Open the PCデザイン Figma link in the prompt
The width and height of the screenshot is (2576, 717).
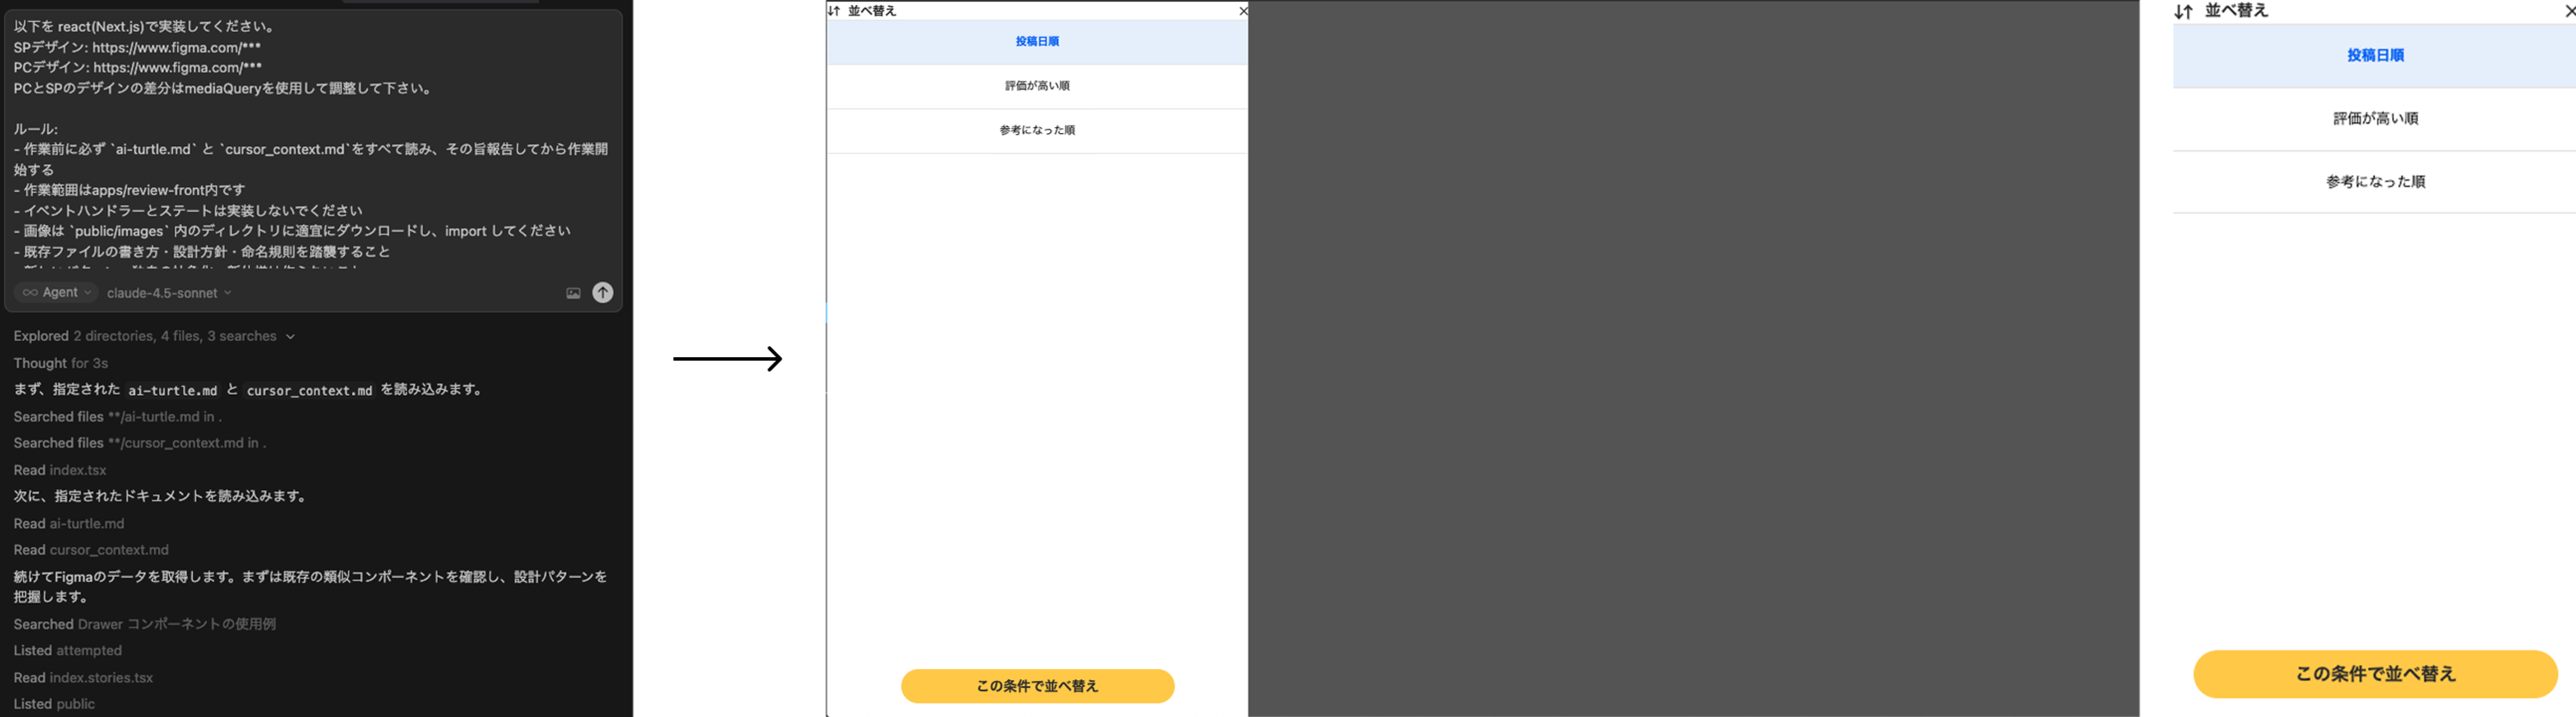point(177,67)
